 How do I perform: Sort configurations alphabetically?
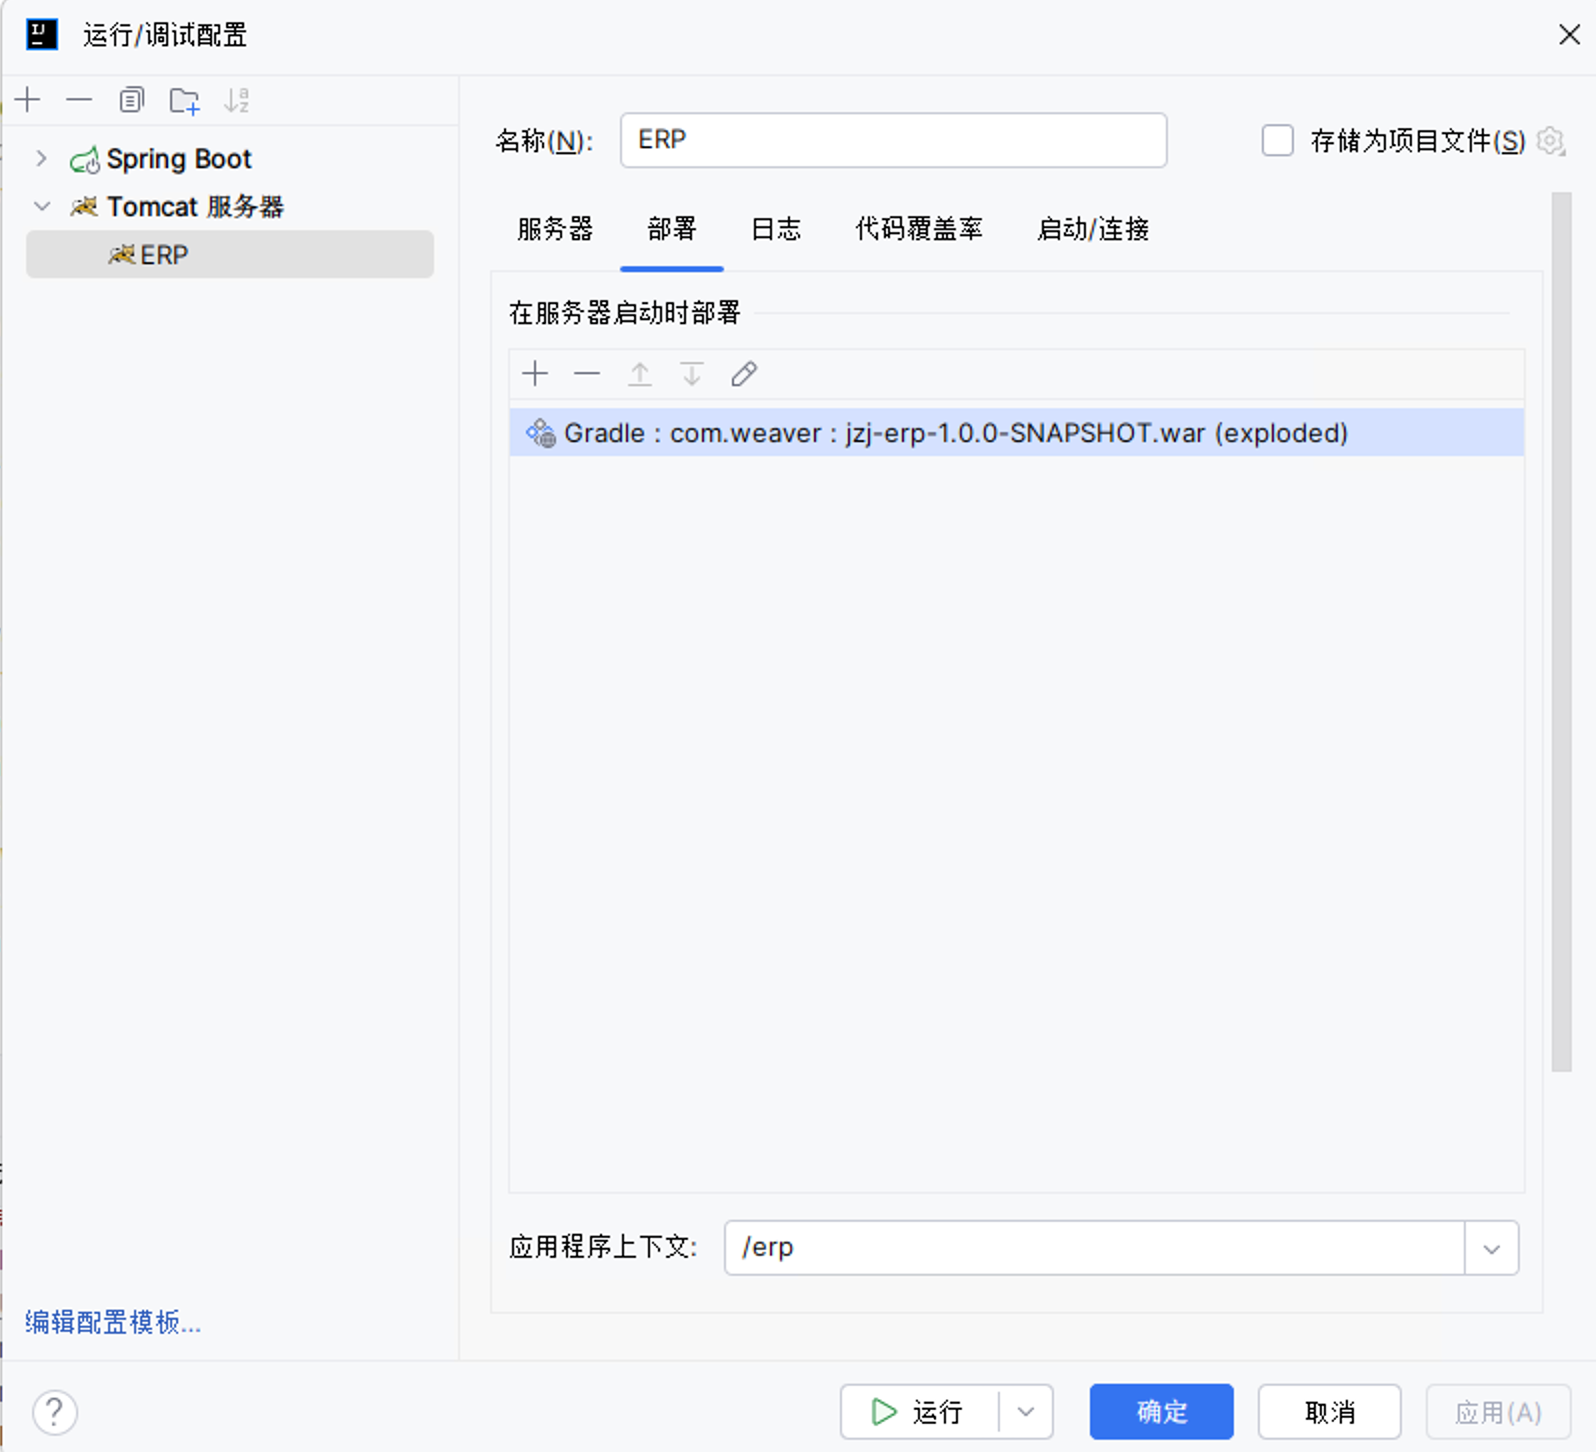click(237, 100)
